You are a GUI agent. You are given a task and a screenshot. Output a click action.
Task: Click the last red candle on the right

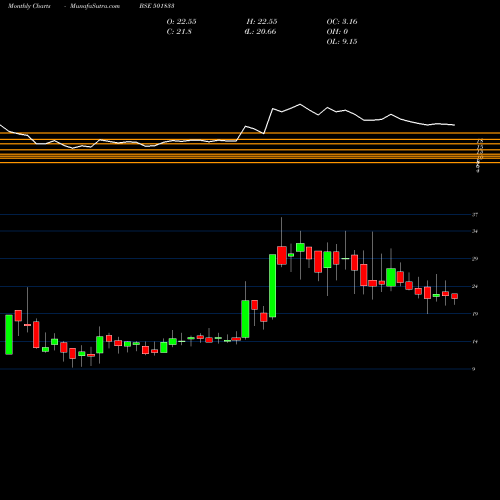point(454,296)
